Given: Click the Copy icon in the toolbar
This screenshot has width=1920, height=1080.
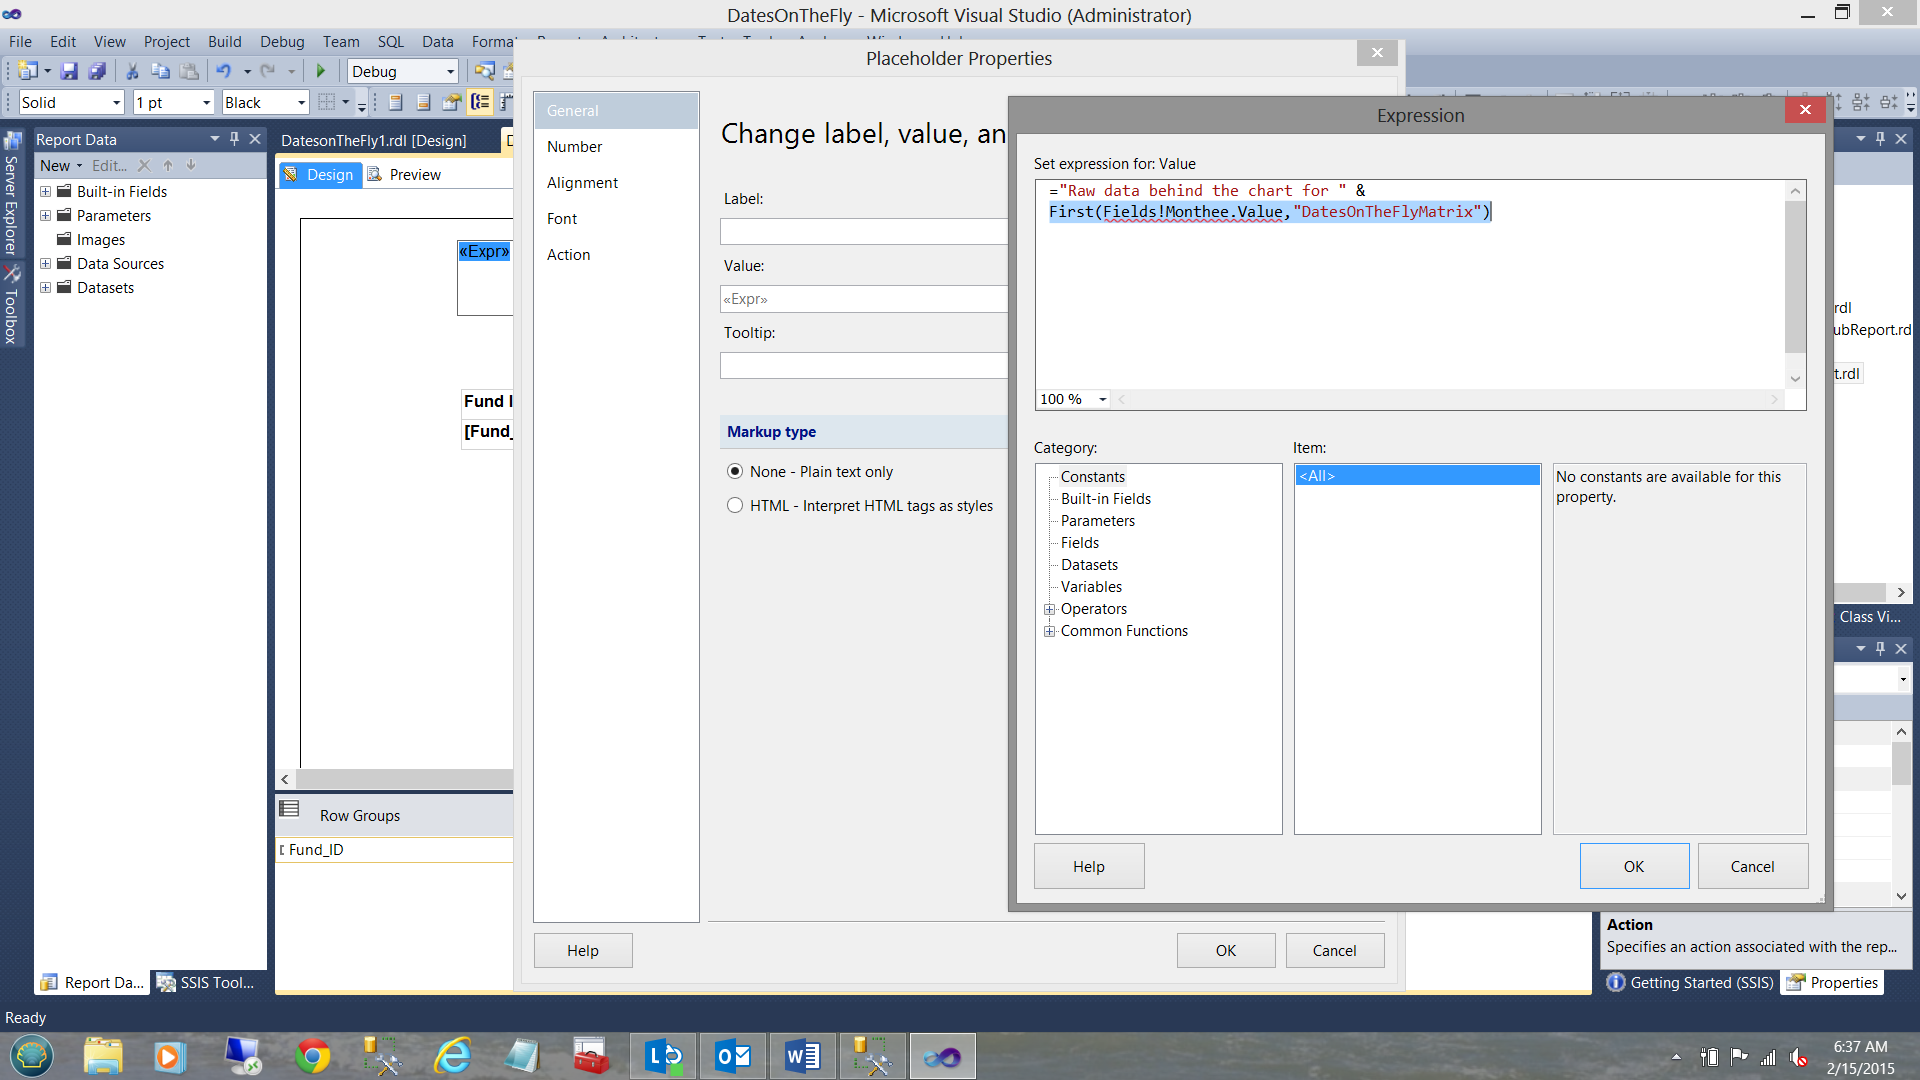Looking at the screenshot, I should click(x=160, y=71).
